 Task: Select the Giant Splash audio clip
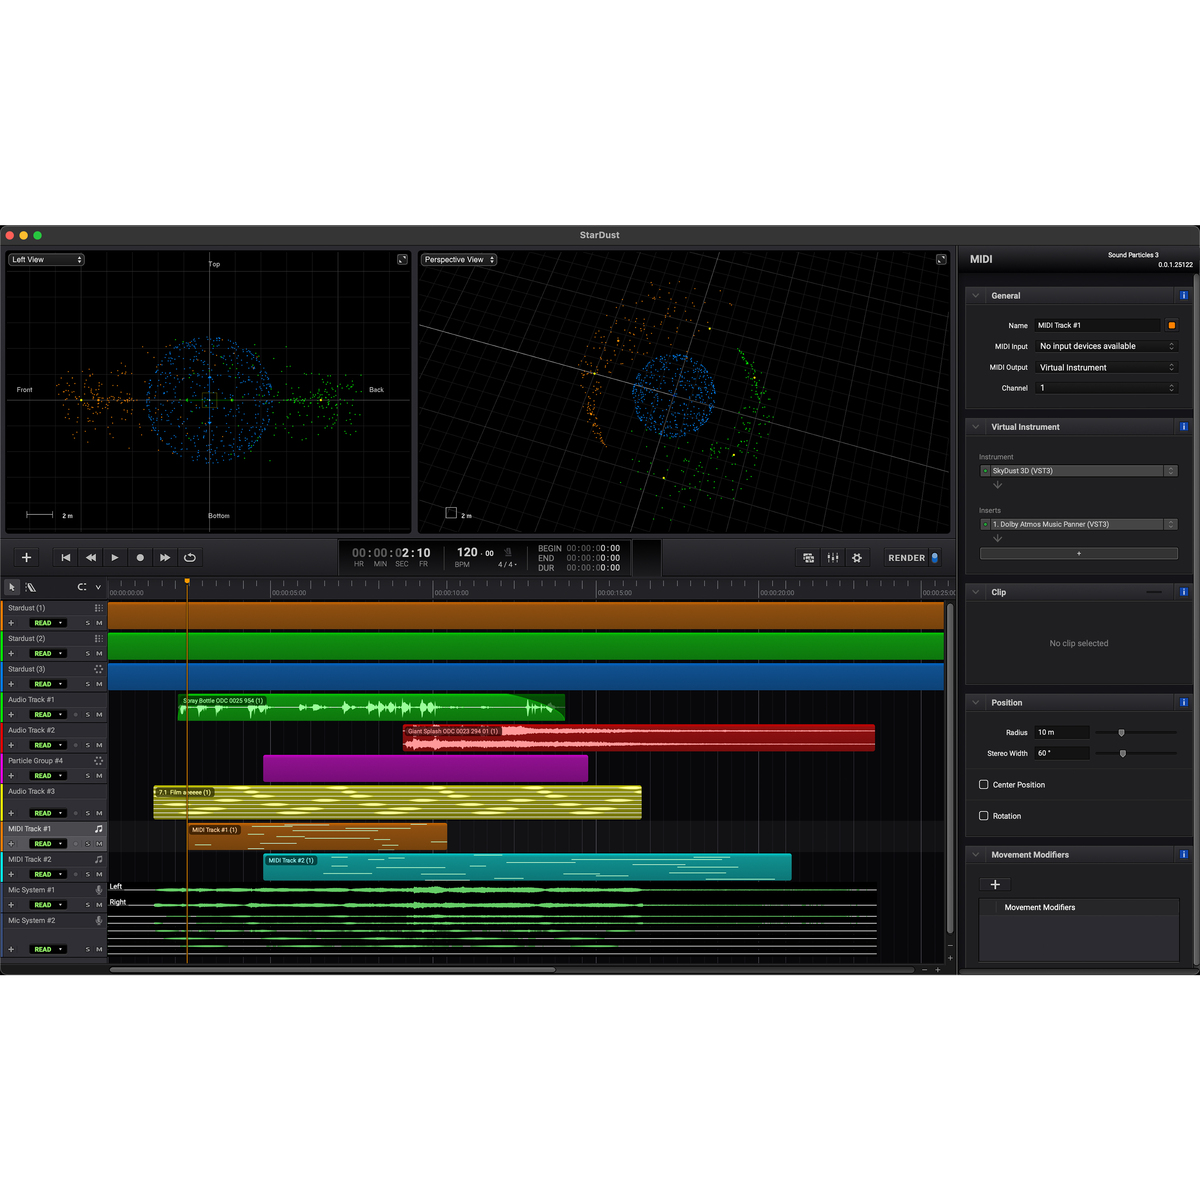click(639, 738)
